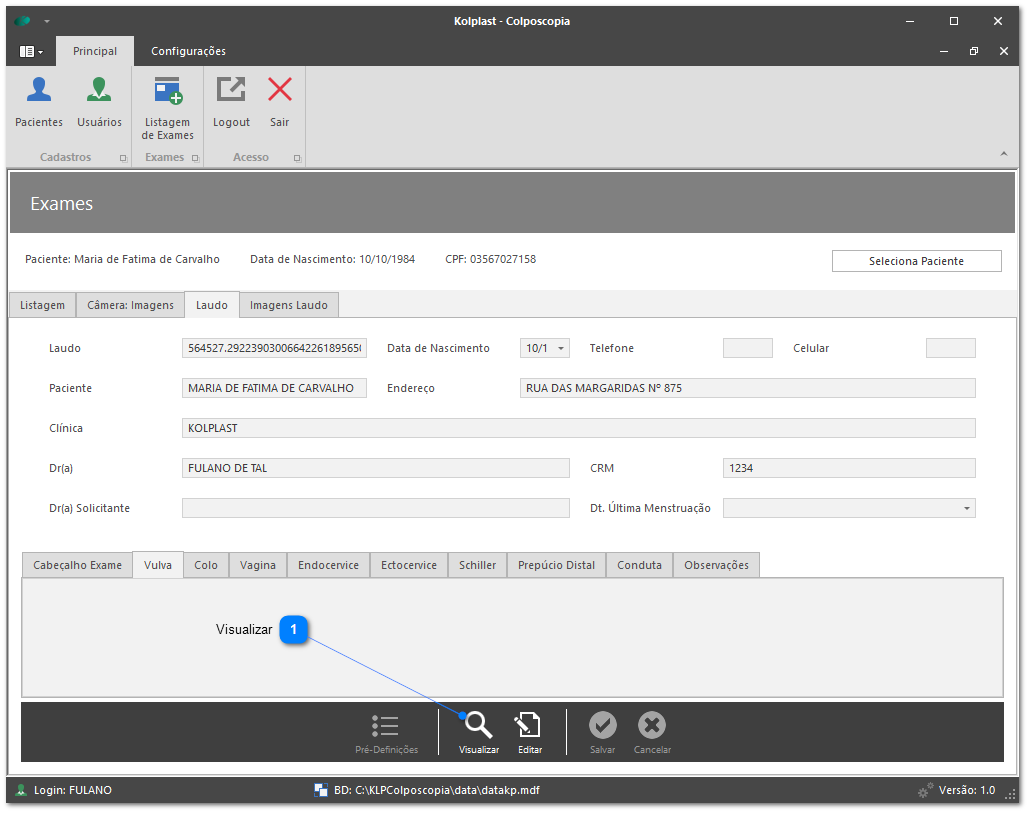Open the Colo sub-tab
This screenshot has width=1029, height=813.
tap(206, 565)
